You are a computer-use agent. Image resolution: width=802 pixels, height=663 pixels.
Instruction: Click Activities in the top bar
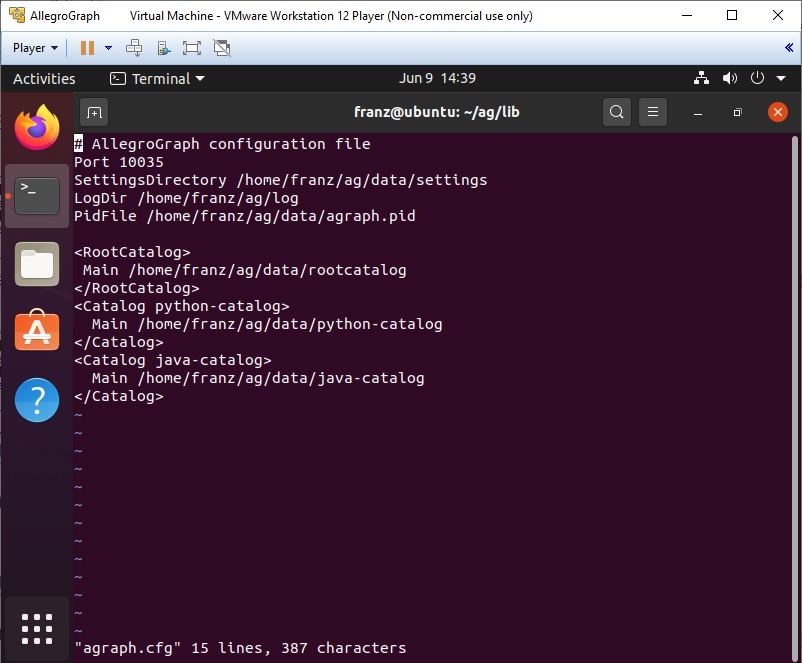pos(44,78)
